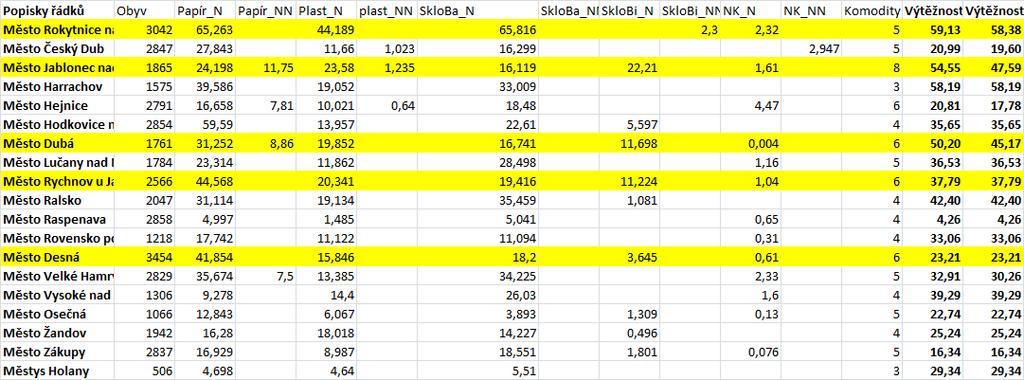Click the 59,13 Výtěžnost value

pyautogui.click(x=932, y=29)
